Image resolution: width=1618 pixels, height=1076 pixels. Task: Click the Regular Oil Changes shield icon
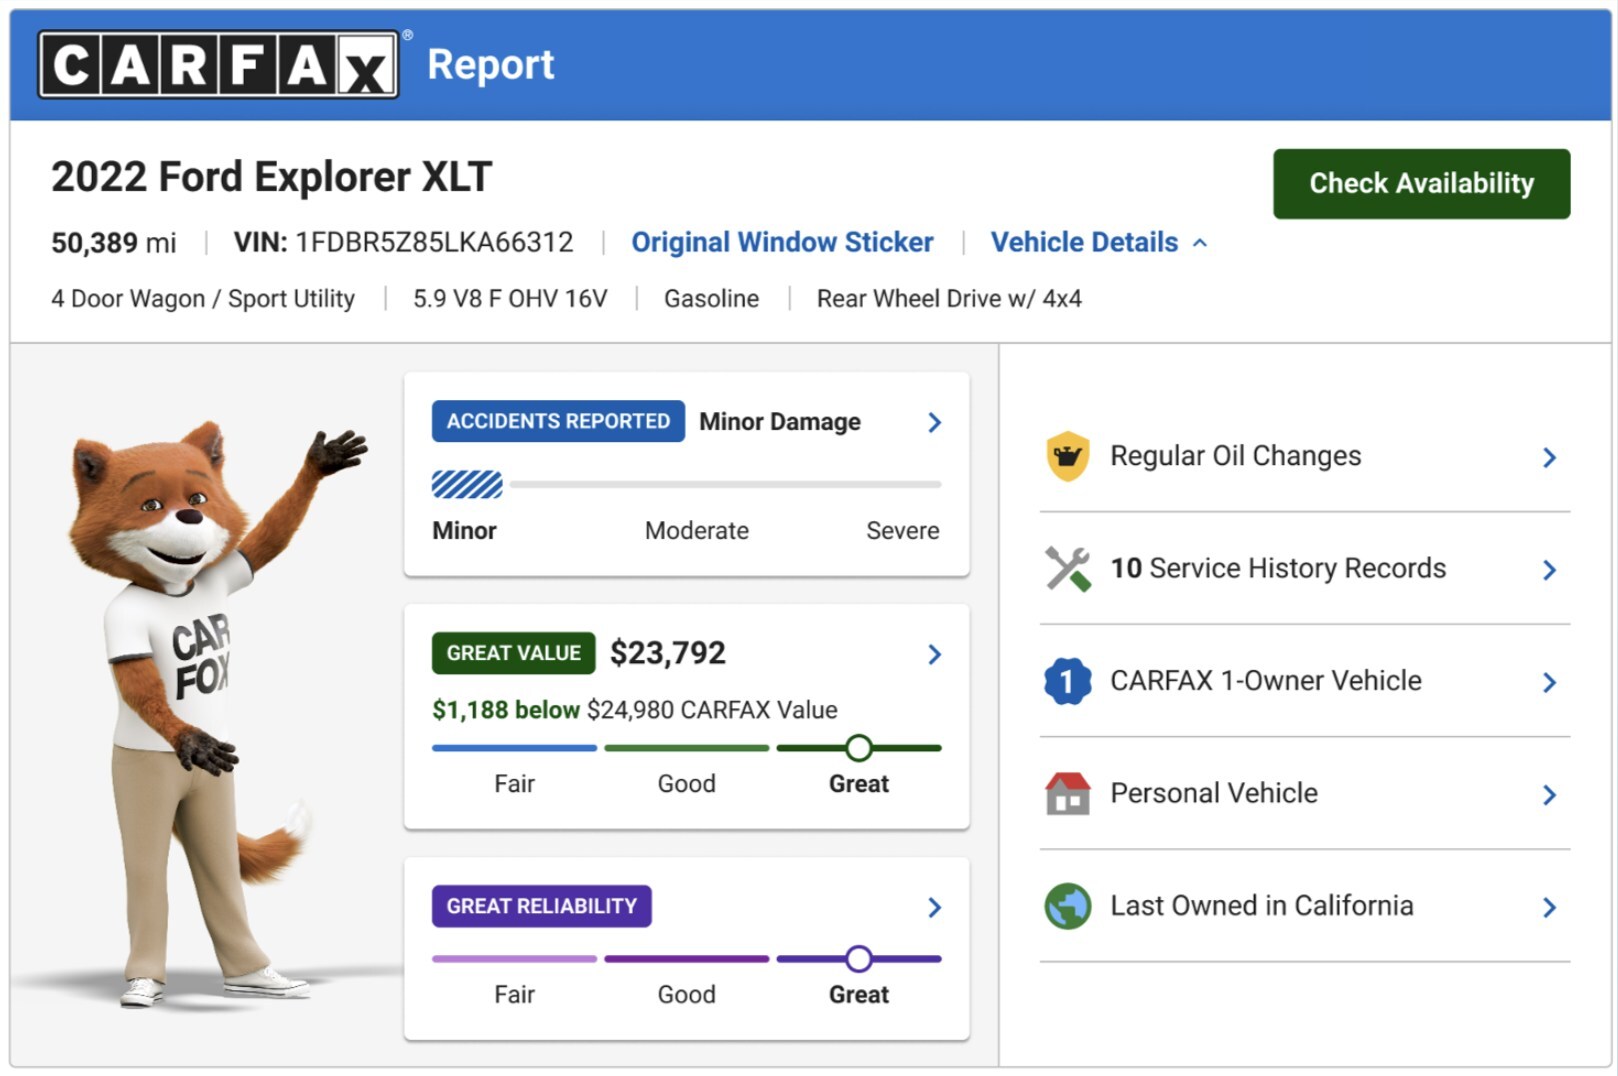click(1067, 456)
